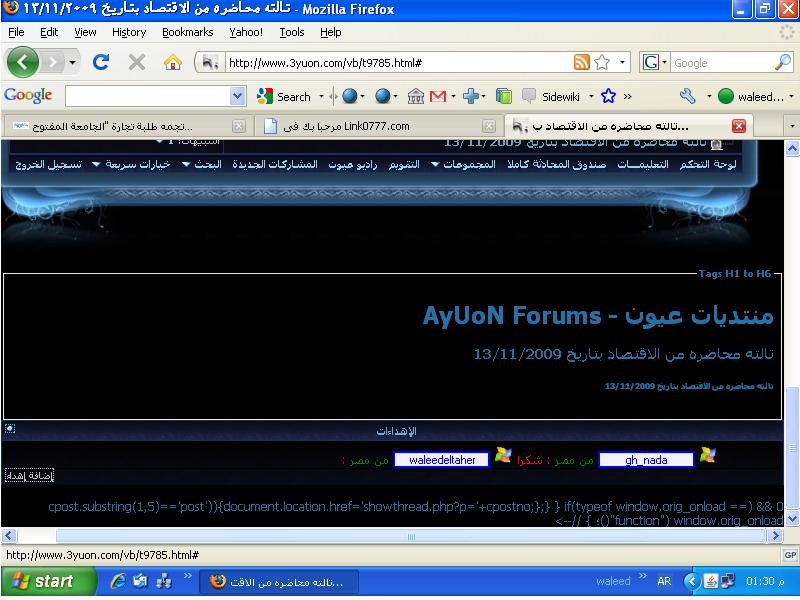Image resolution: width=800 pixels, height=600 pixels.
Task: Open the Bookmarks menu
Action: tap(187, 32)
